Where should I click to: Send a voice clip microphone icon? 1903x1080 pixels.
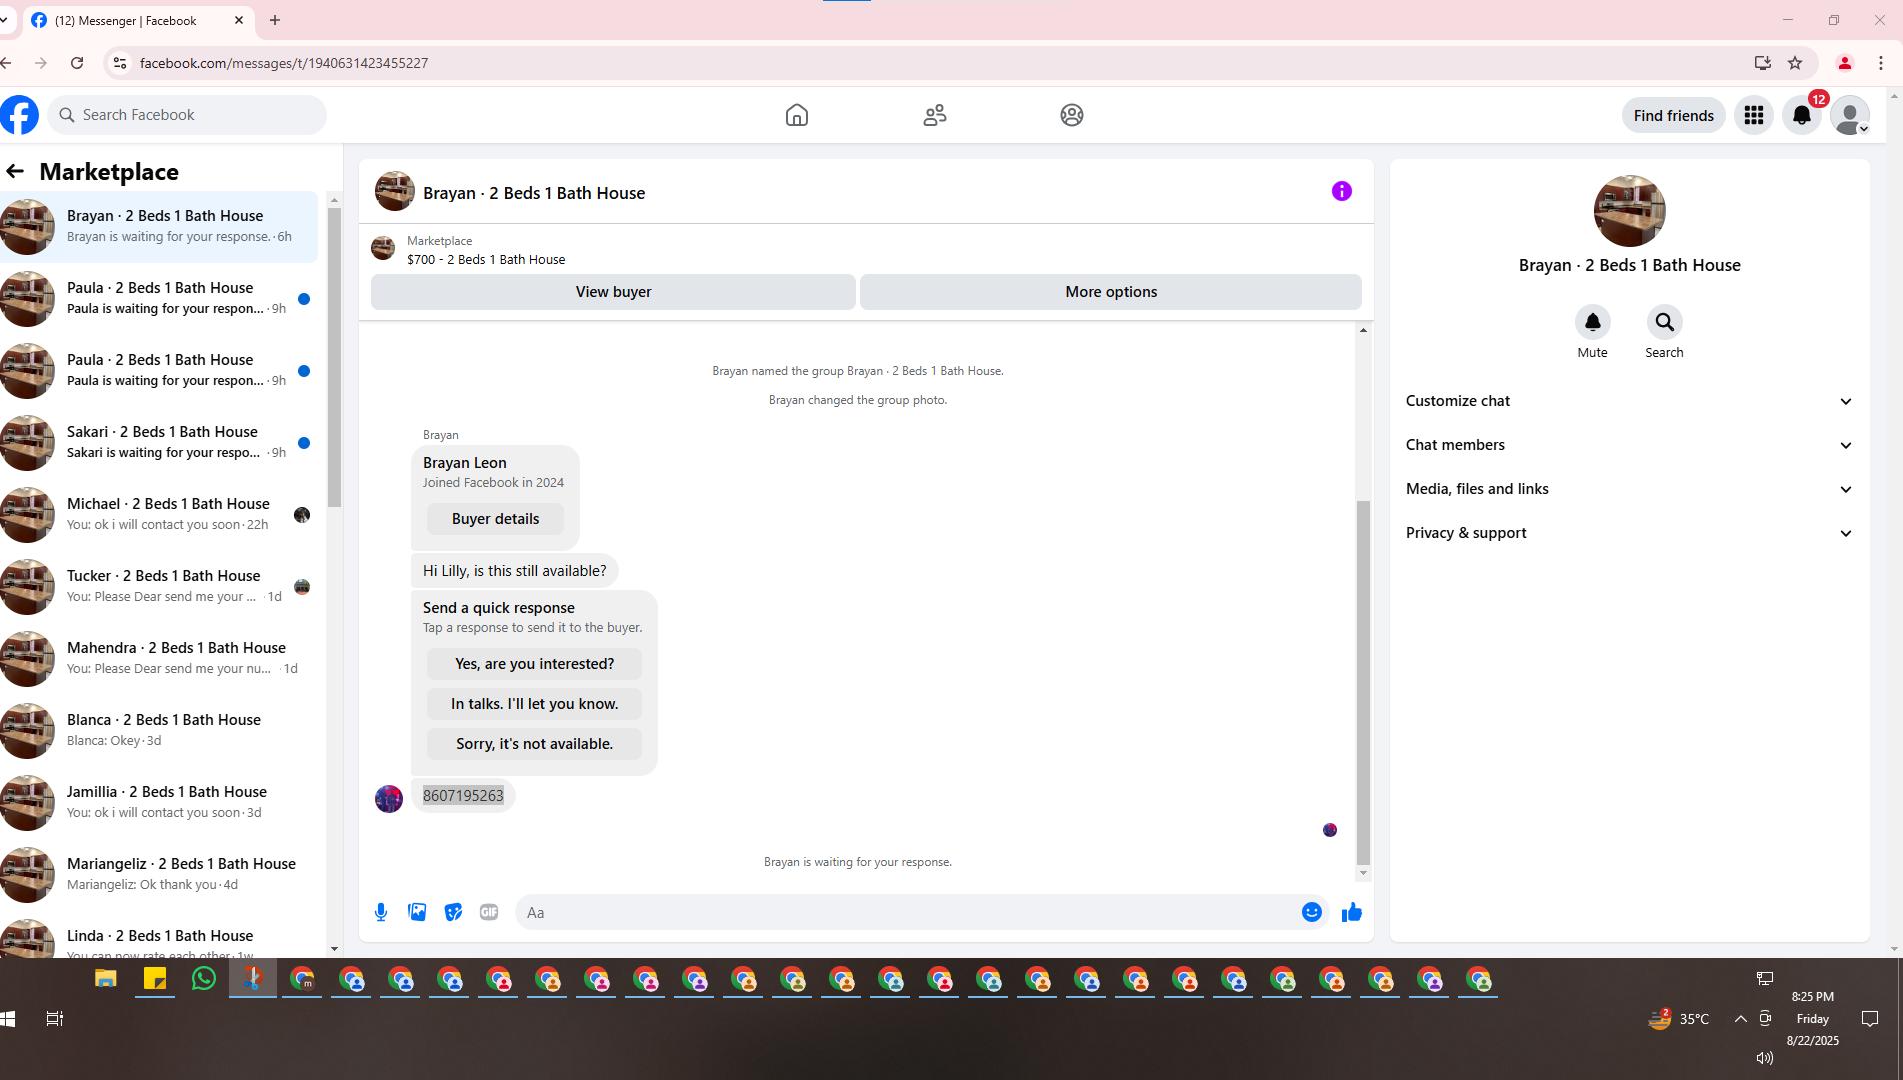[381, 912]
